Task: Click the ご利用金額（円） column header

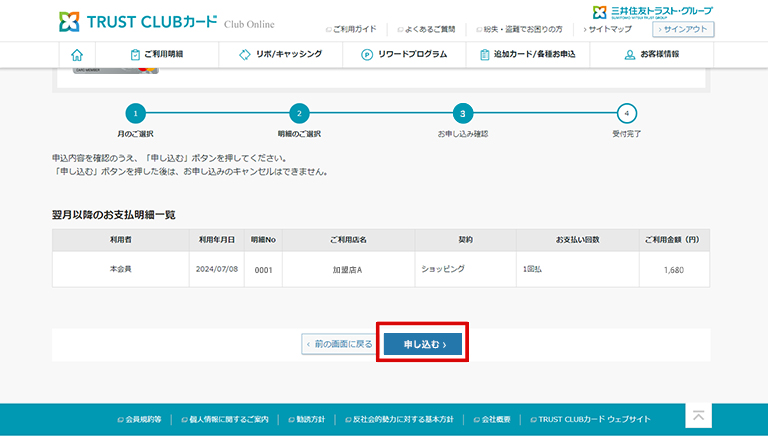Action: (x=674, y=240)
